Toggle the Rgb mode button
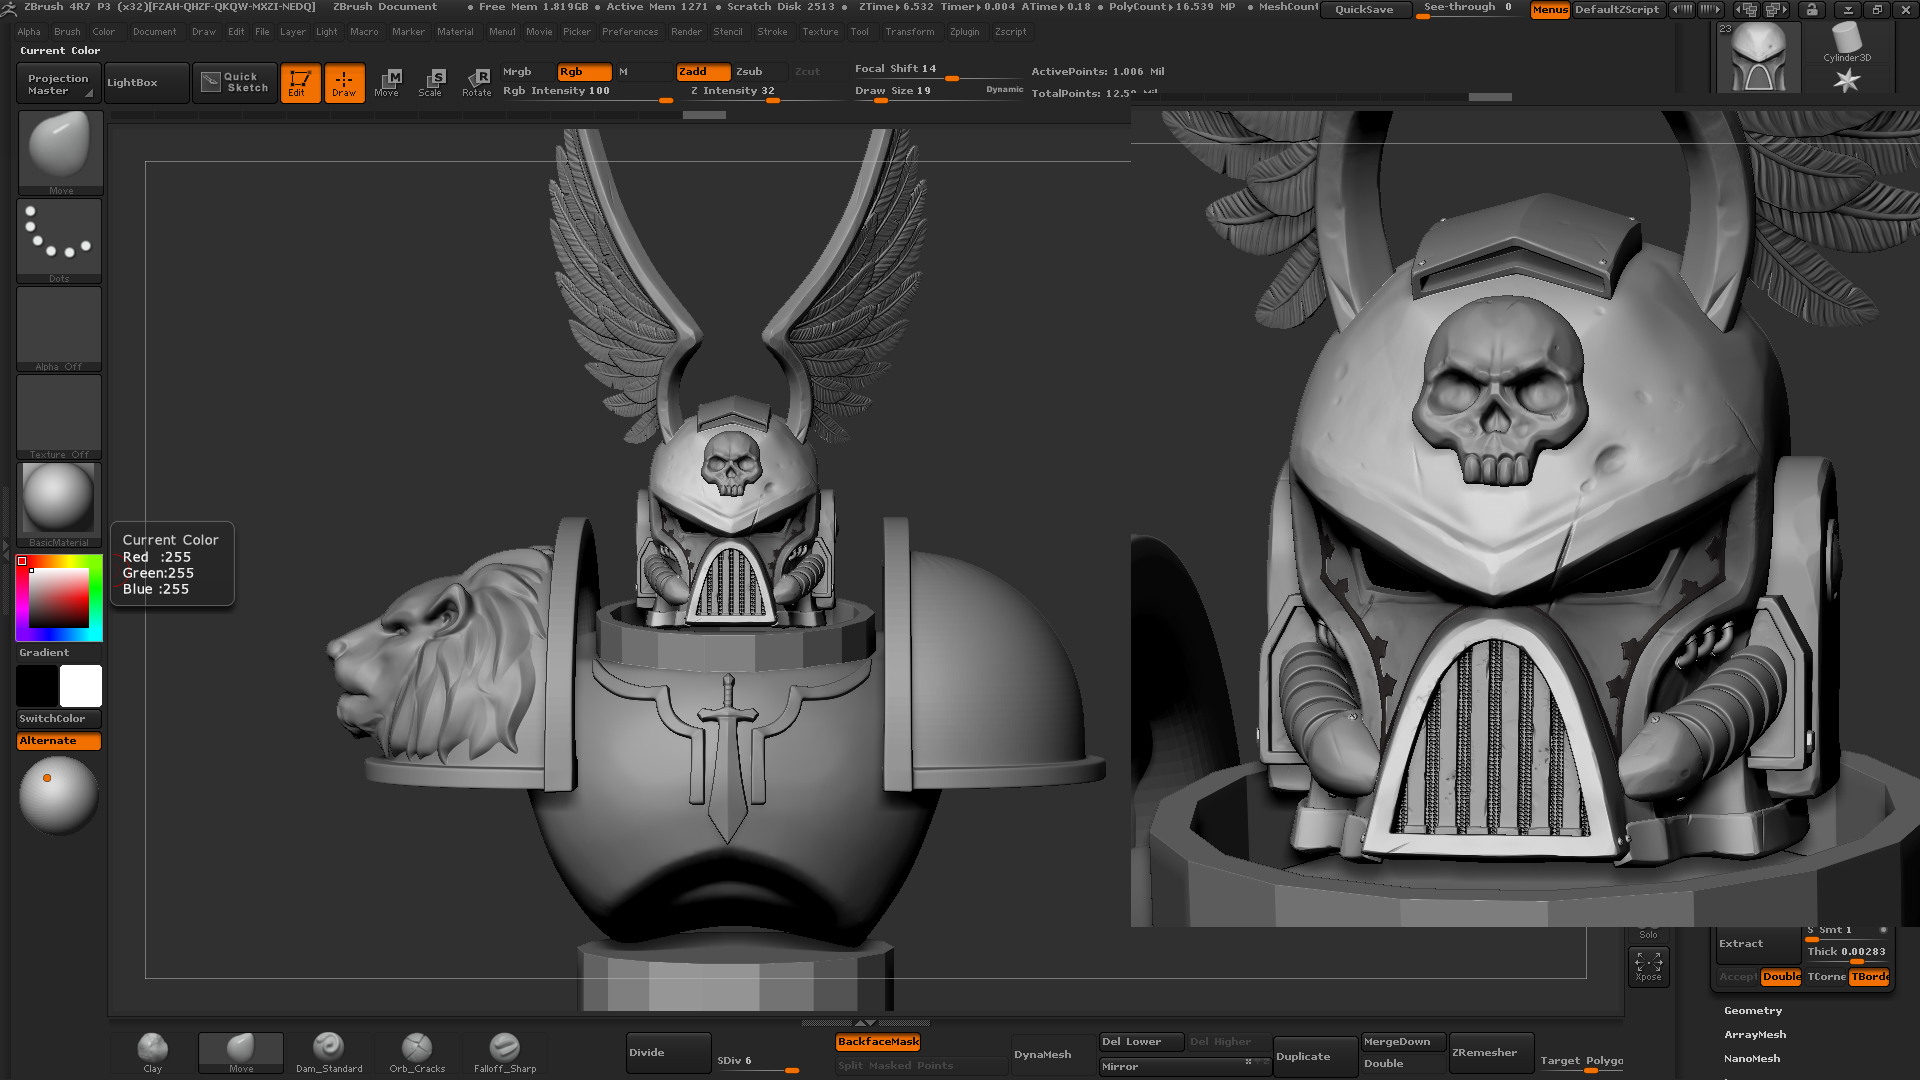1920x1080 pixels. coord(584,72)
